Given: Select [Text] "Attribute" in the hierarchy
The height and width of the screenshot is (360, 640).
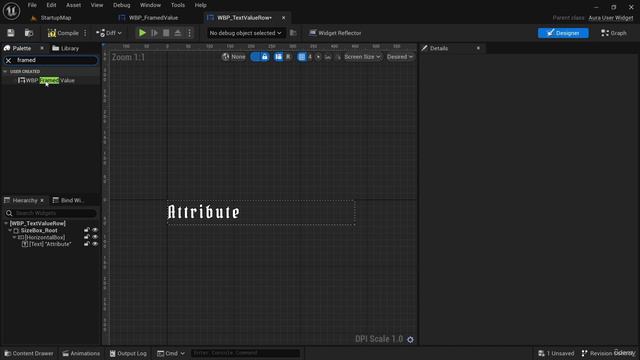Looking at the screenshot, I should point(46,244).
